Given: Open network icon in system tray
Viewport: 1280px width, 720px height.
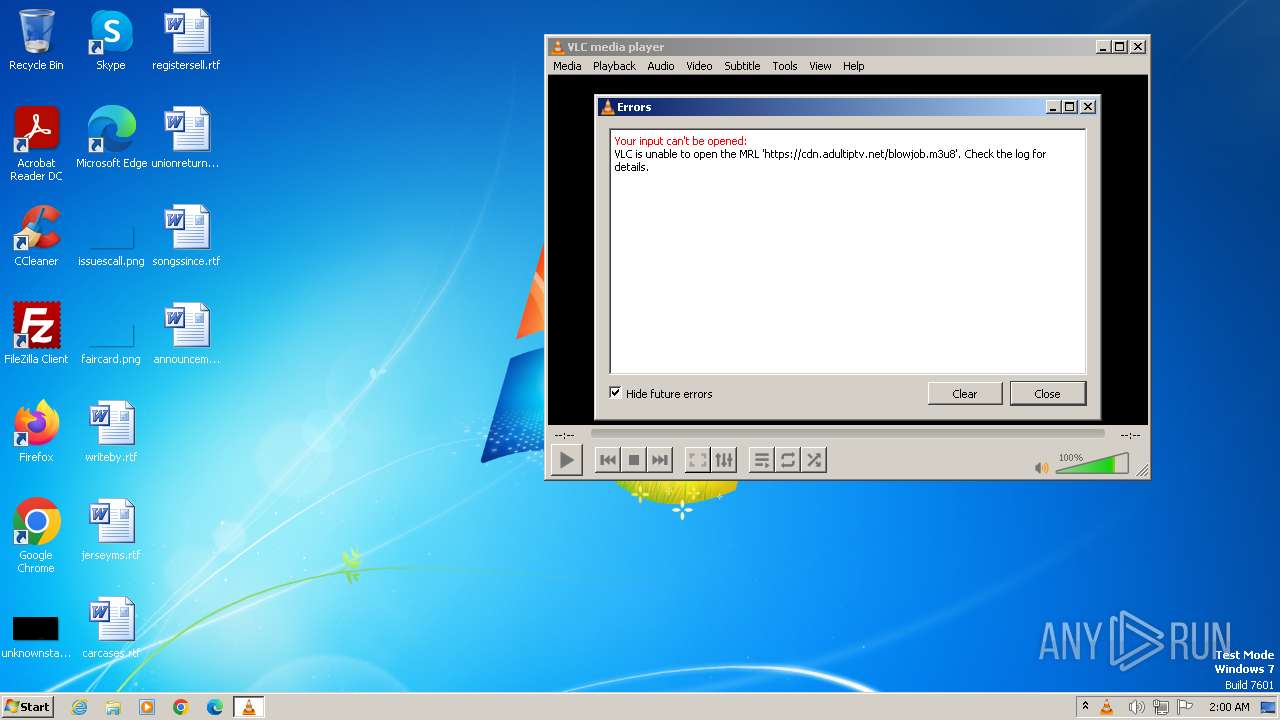Looking at the screenshot, I should pyautogui.click(x=1160, y=707).
